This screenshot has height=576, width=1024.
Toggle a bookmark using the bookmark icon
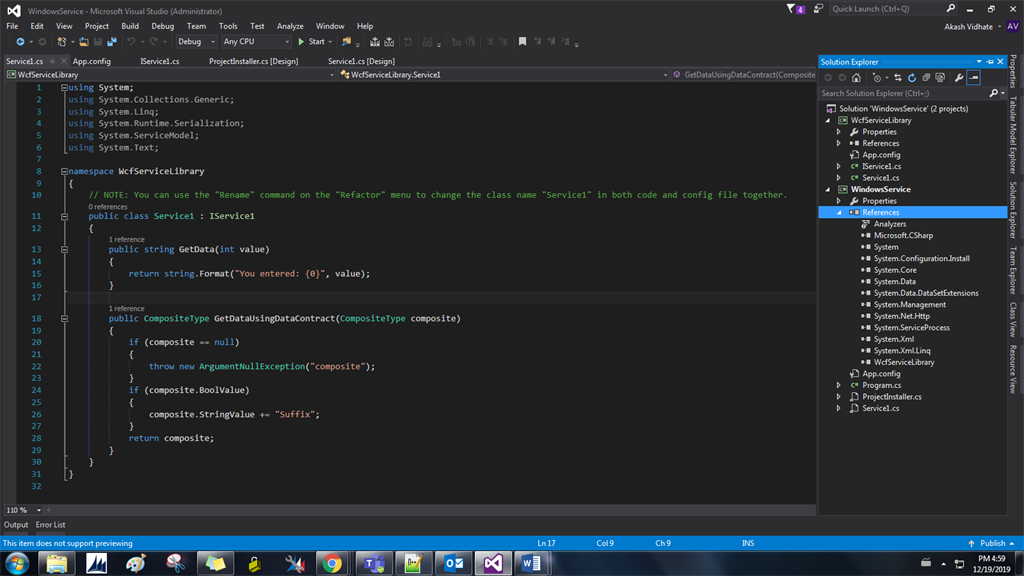click(x=522, y=41)
